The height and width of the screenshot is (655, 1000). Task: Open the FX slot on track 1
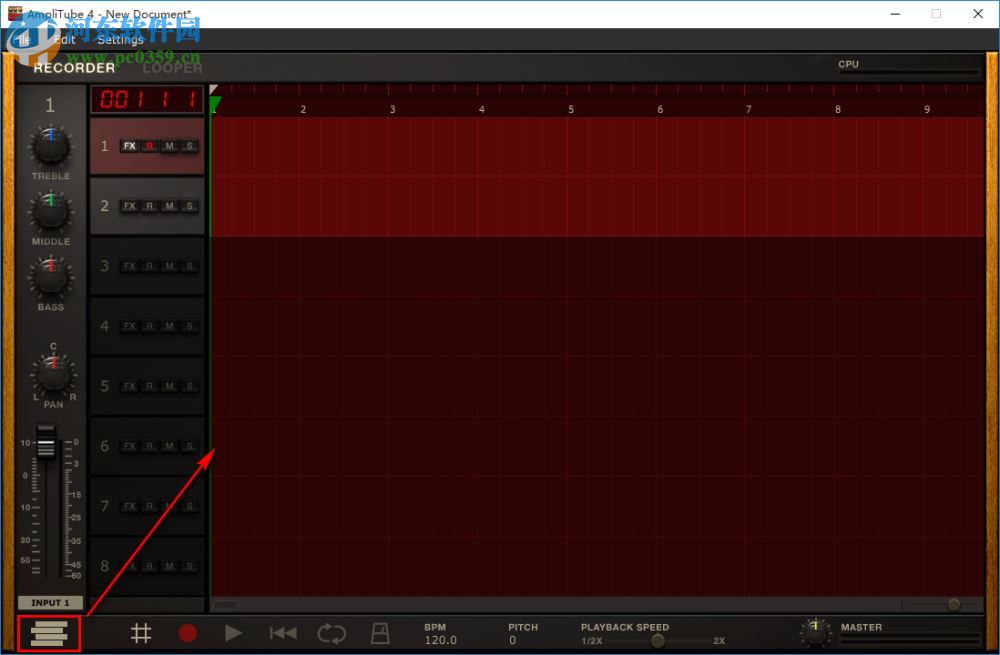click(x=129, y=146)
